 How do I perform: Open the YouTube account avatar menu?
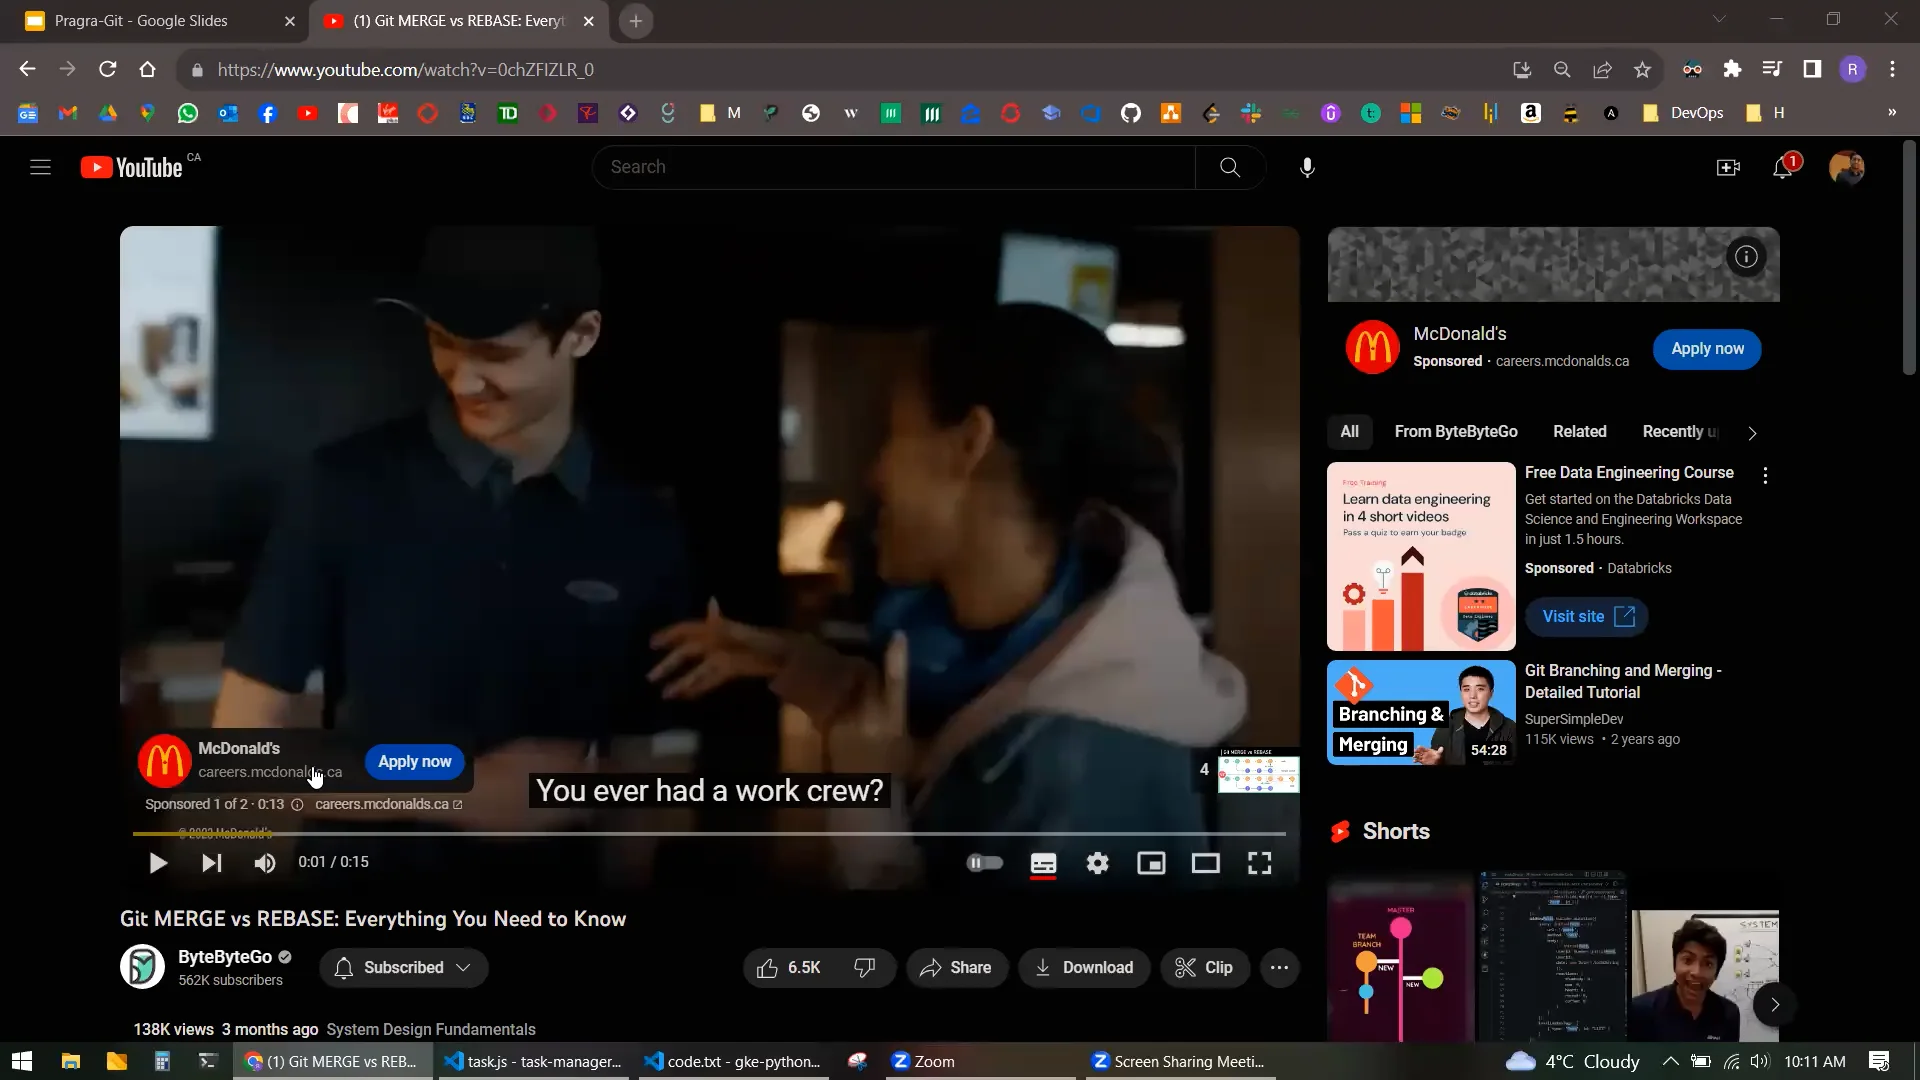click(x=1846, y=168)
